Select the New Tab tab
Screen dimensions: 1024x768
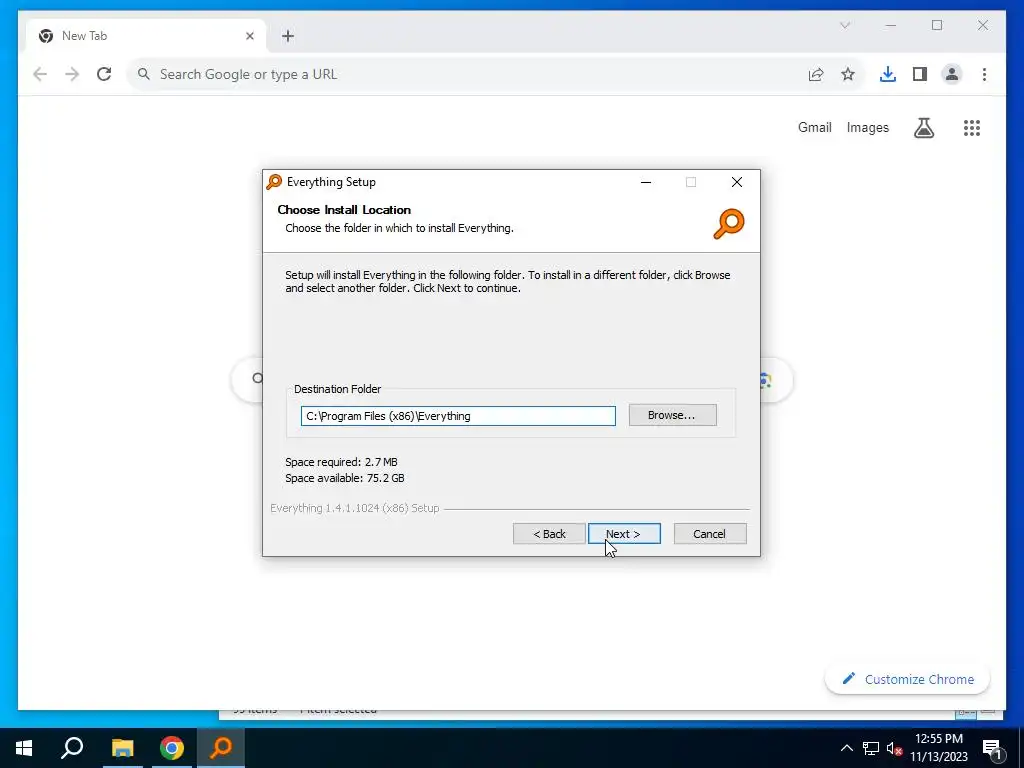coord(147,36)
